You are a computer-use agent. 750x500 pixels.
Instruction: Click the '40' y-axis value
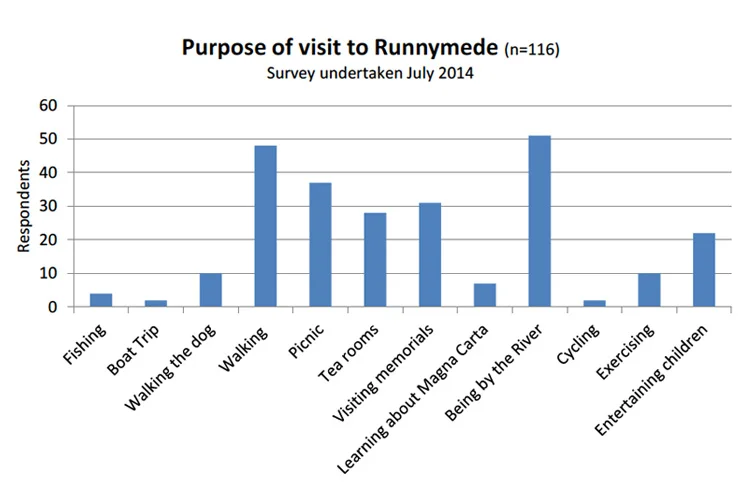point(48,172)
